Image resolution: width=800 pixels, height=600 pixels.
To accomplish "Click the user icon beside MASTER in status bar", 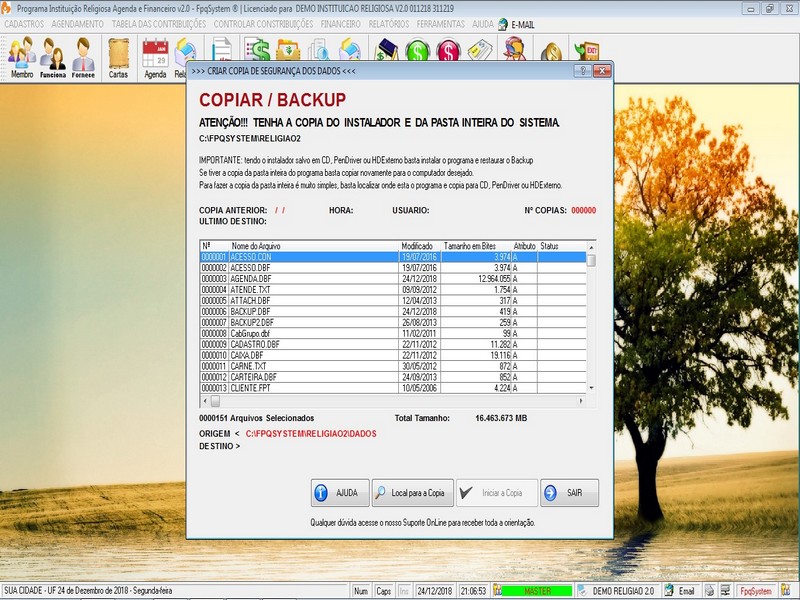I will click(x=496, y=591).
